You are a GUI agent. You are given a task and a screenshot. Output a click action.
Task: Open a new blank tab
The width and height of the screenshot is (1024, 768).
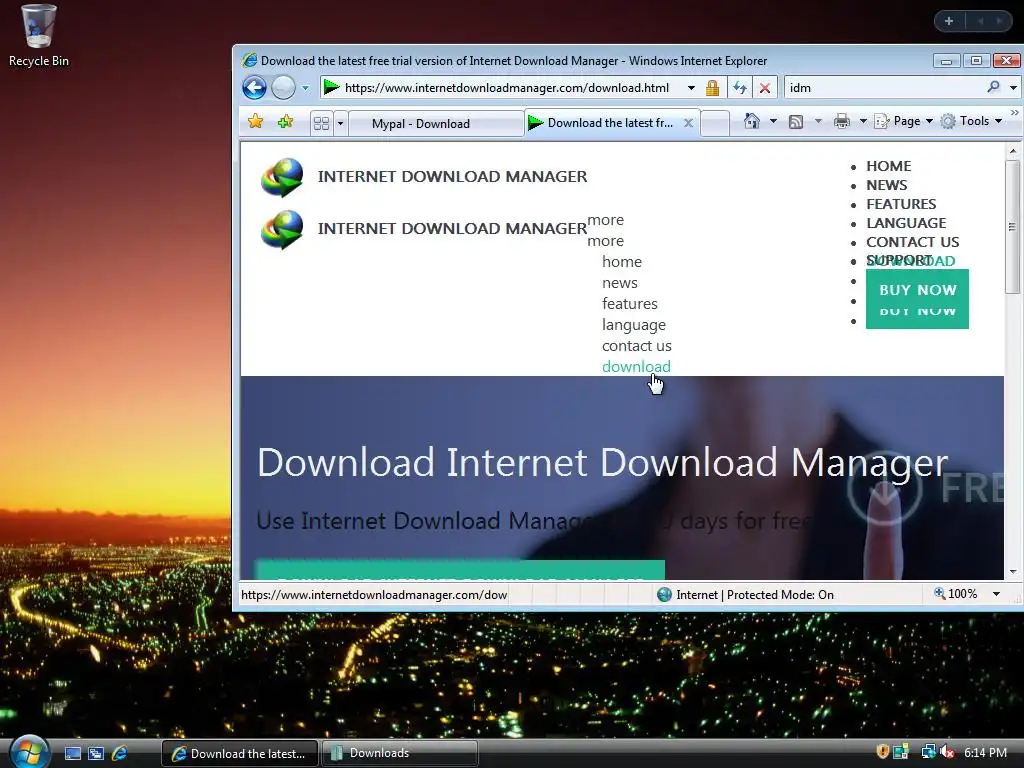pyautogui.click(x=715, y=123)
